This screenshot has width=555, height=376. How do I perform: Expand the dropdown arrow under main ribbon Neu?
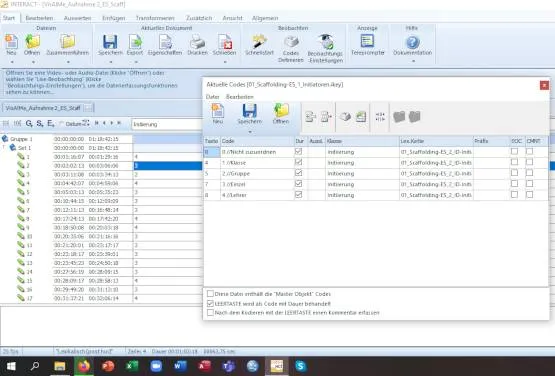pyautogui.click(x=11, y=62)
